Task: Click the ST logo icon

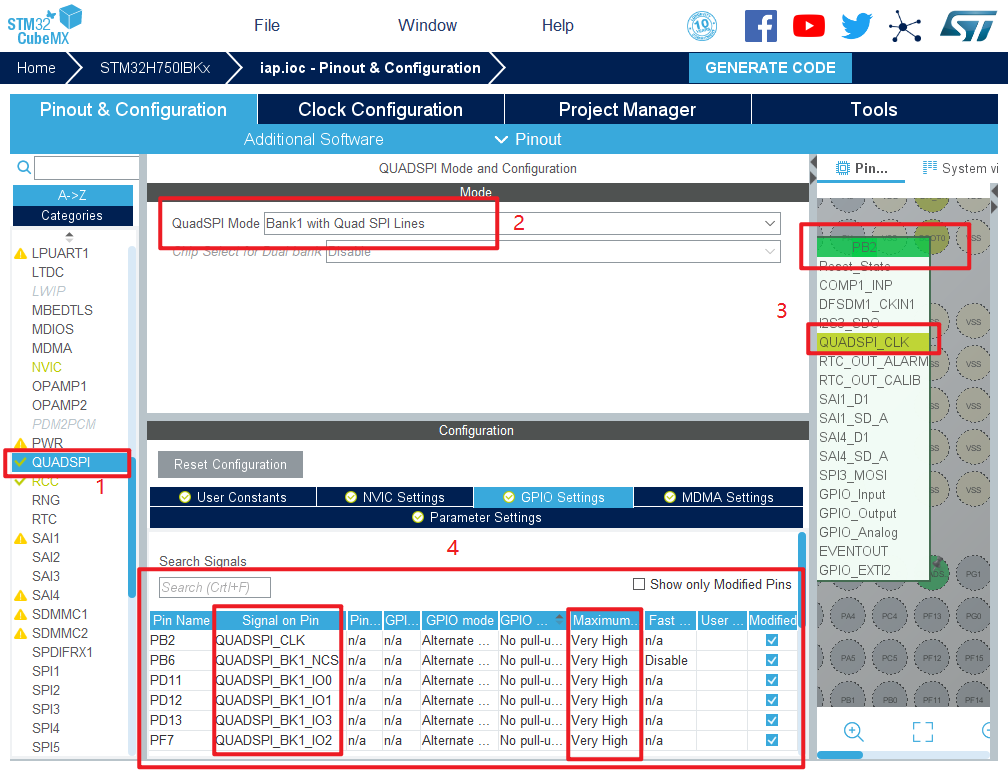Action: [x=967, y=26]
